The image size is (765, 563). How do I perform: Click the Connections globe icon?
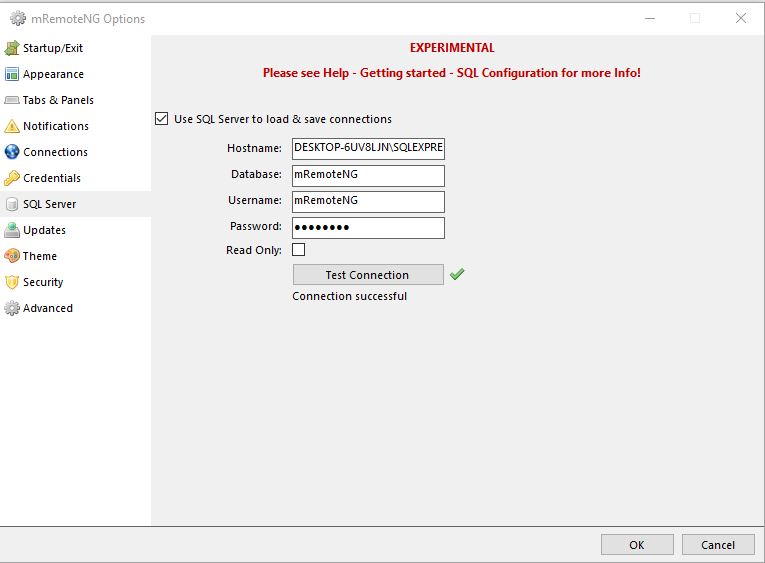12,152
